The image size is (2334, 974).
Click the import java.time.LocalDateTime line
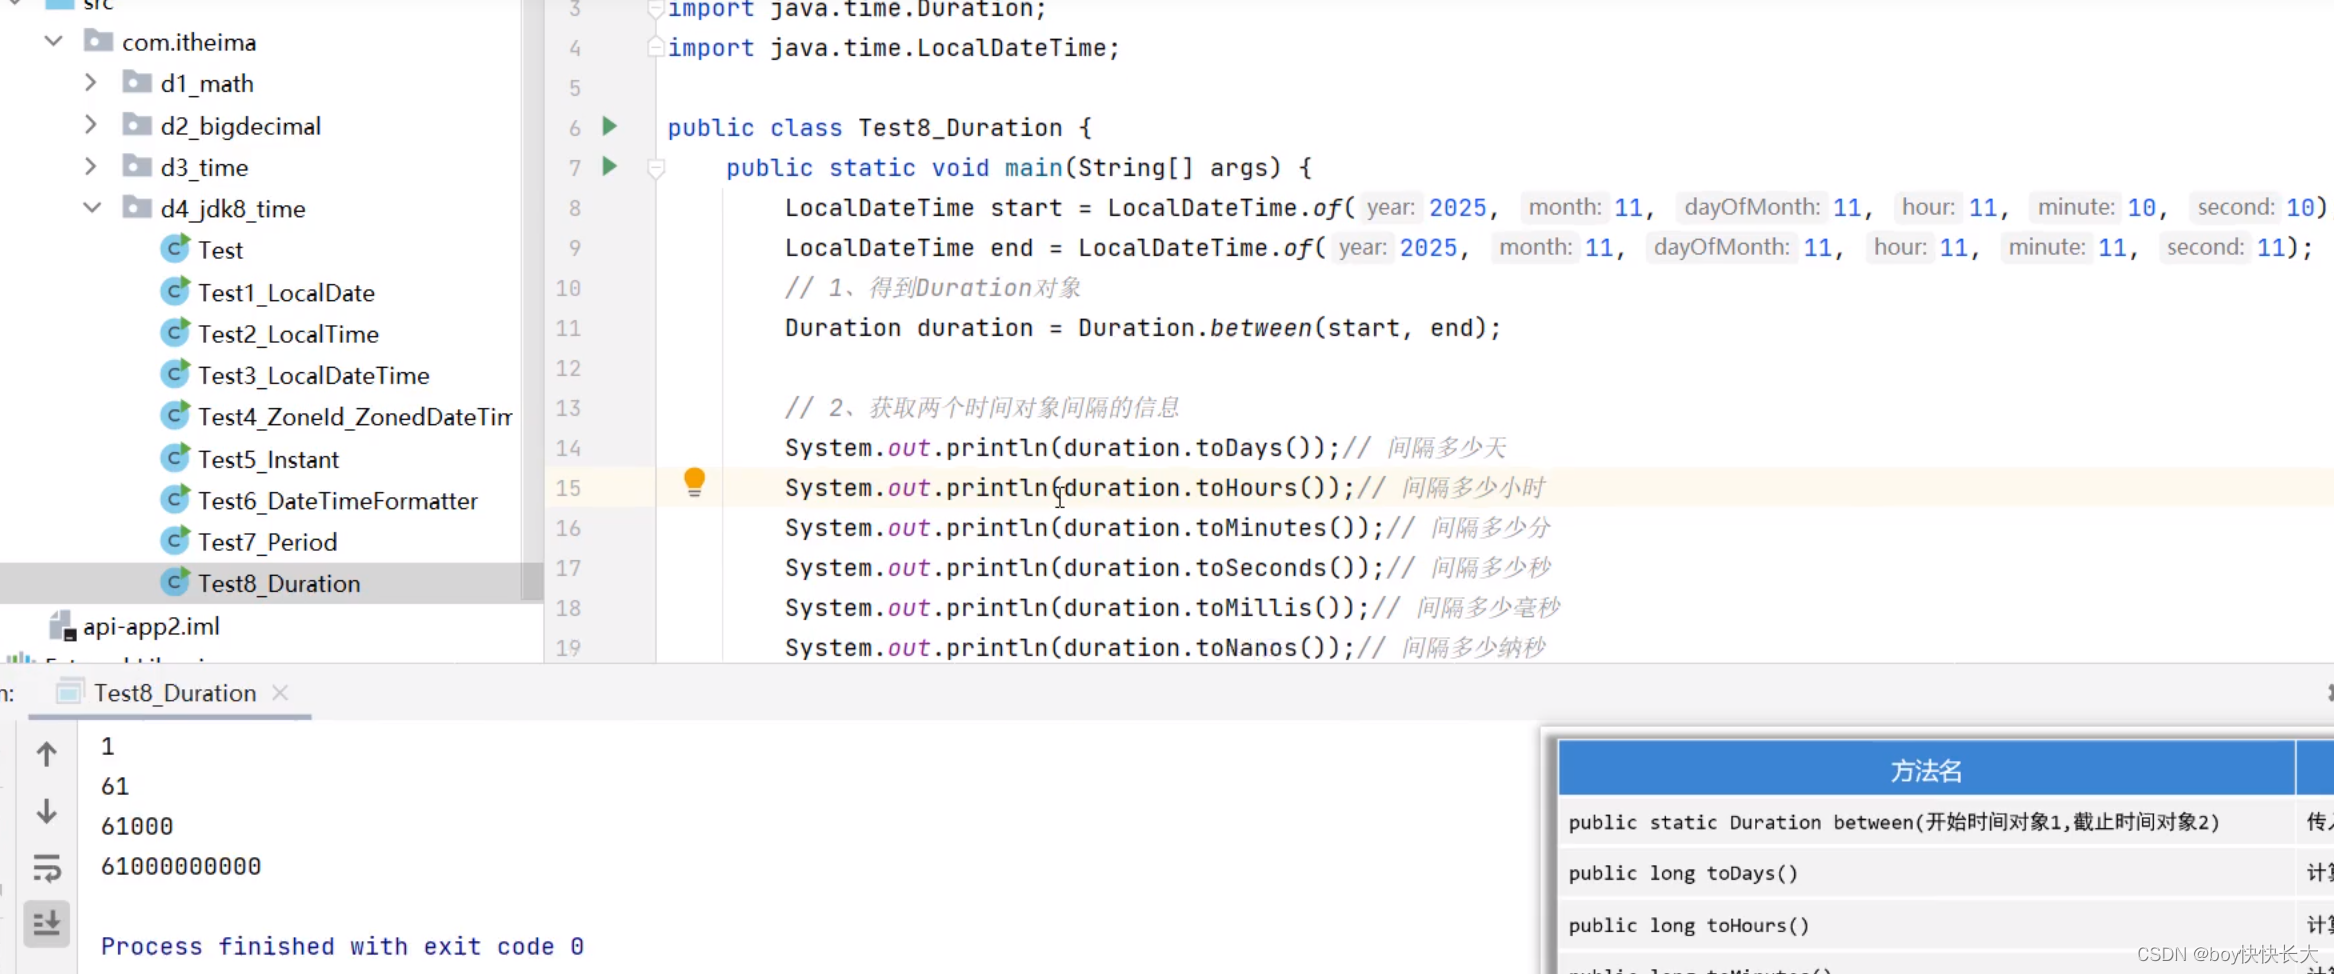point(893,48)
